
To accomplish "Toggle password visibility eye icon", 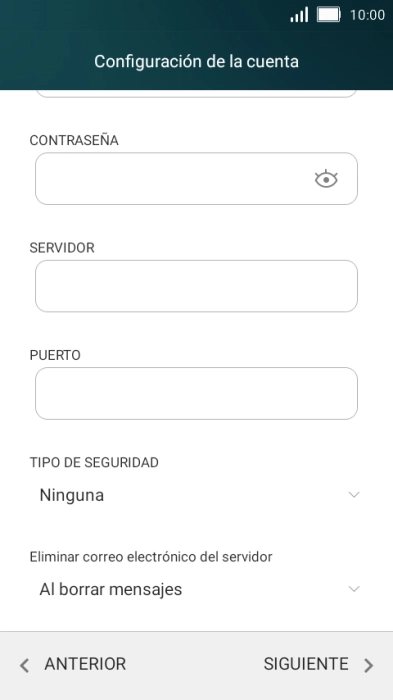I will click(x=326, y=179).
